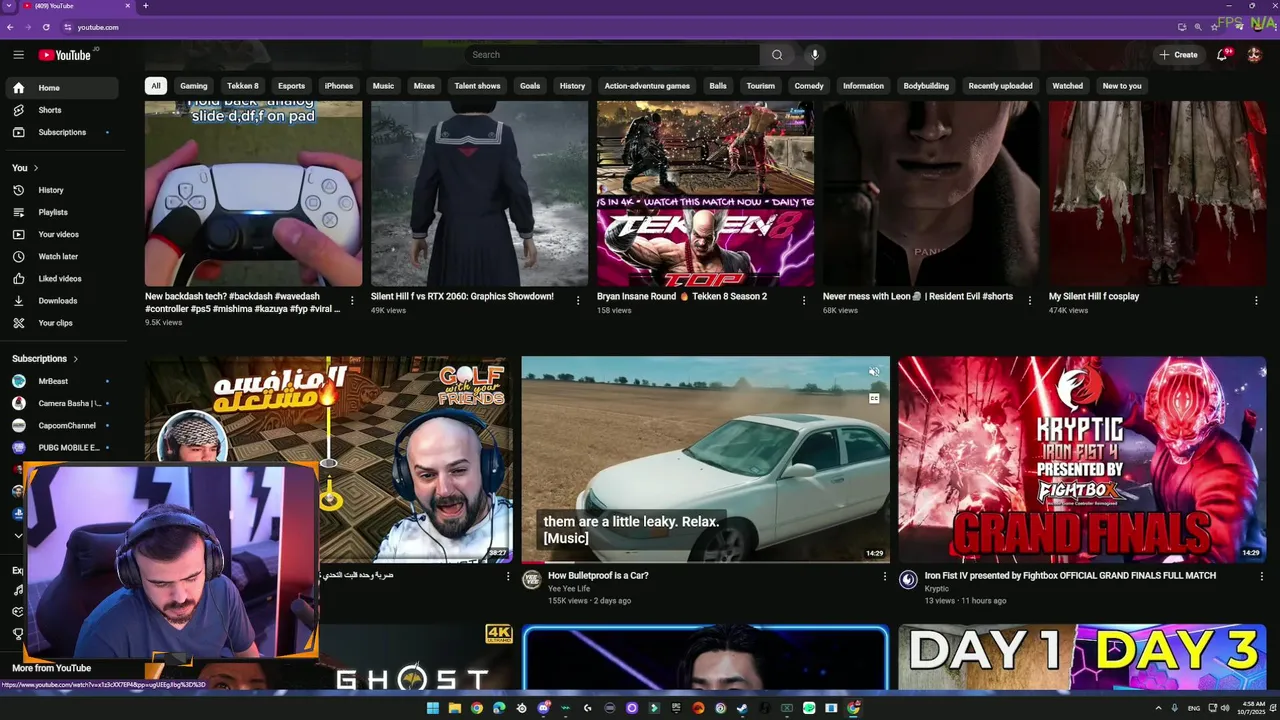Expand the Subscriptions header chevron

[x=75, y=359]
